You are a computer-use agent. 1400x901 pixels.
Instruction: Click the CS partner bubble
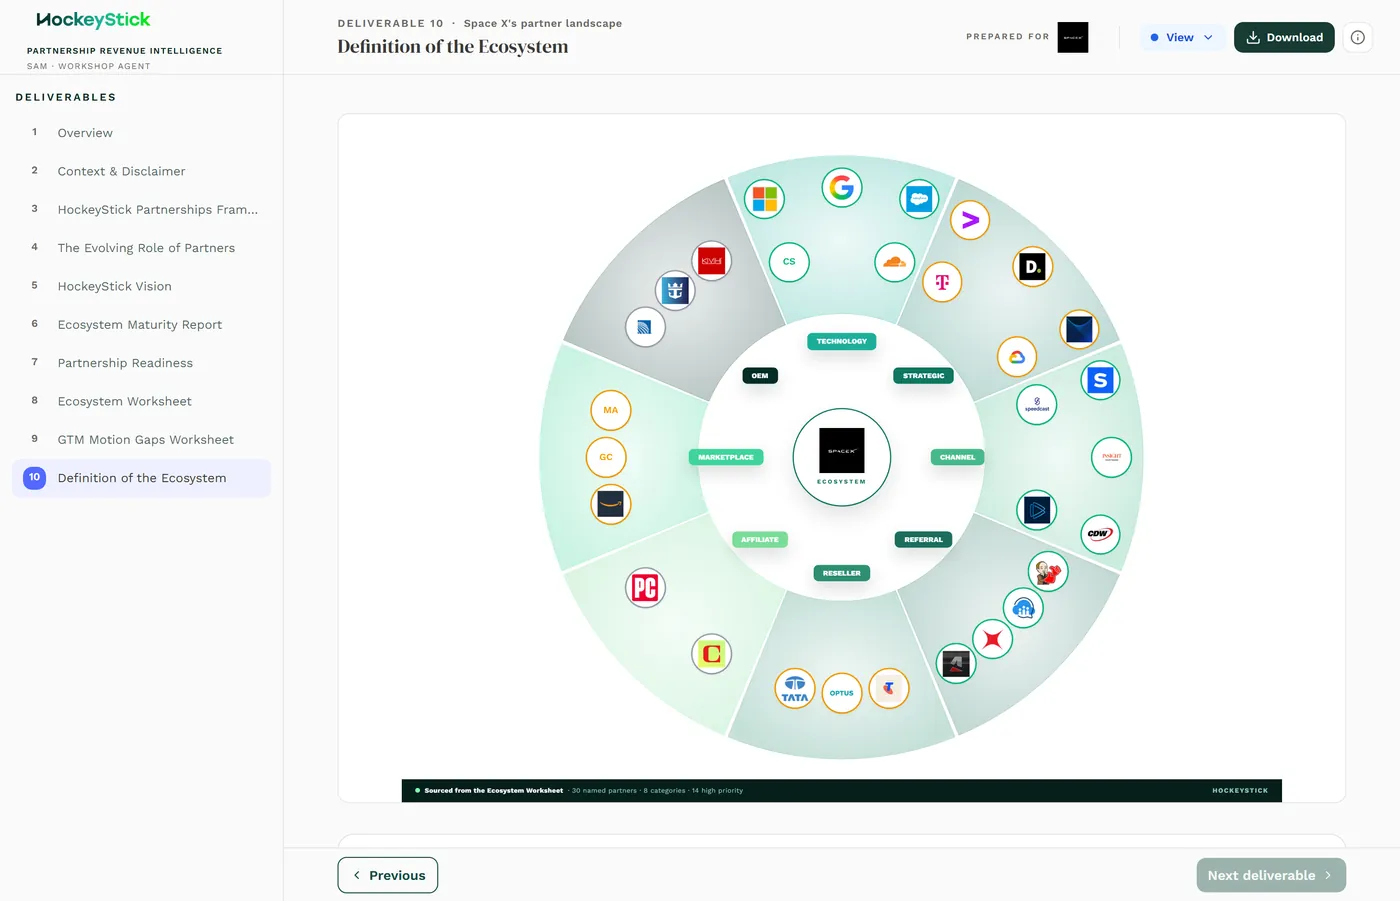click(789, 262)
